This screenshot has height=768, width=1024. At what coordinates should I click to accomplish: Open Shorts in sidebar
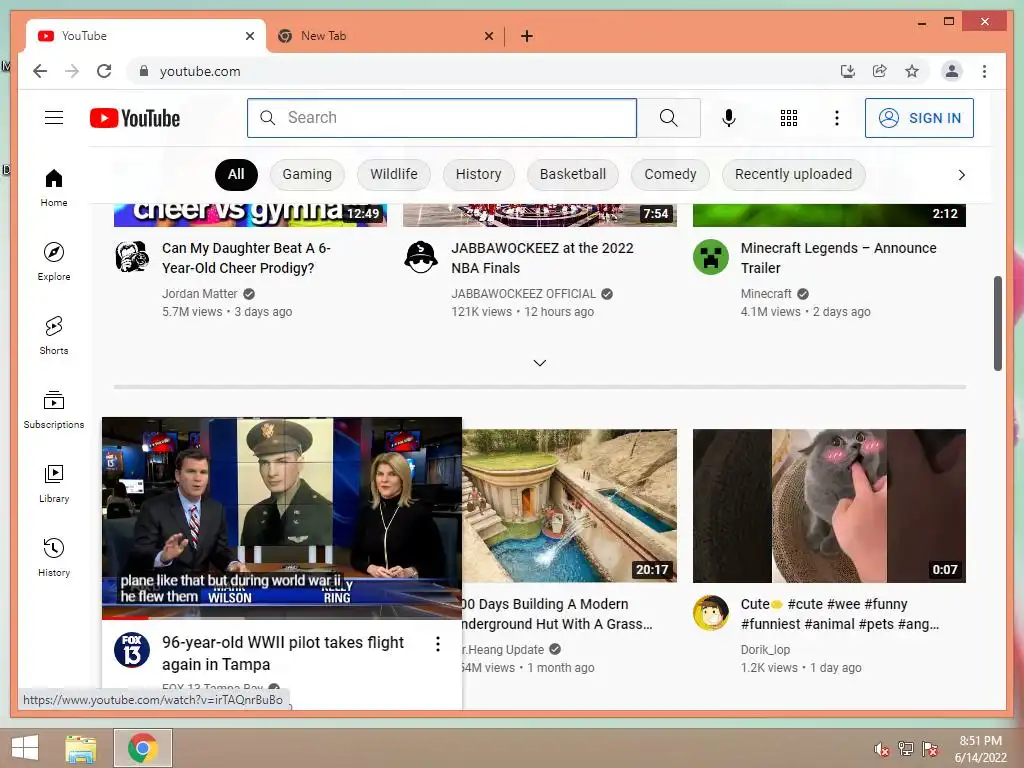pyautogui.click(x=54, y=336)
